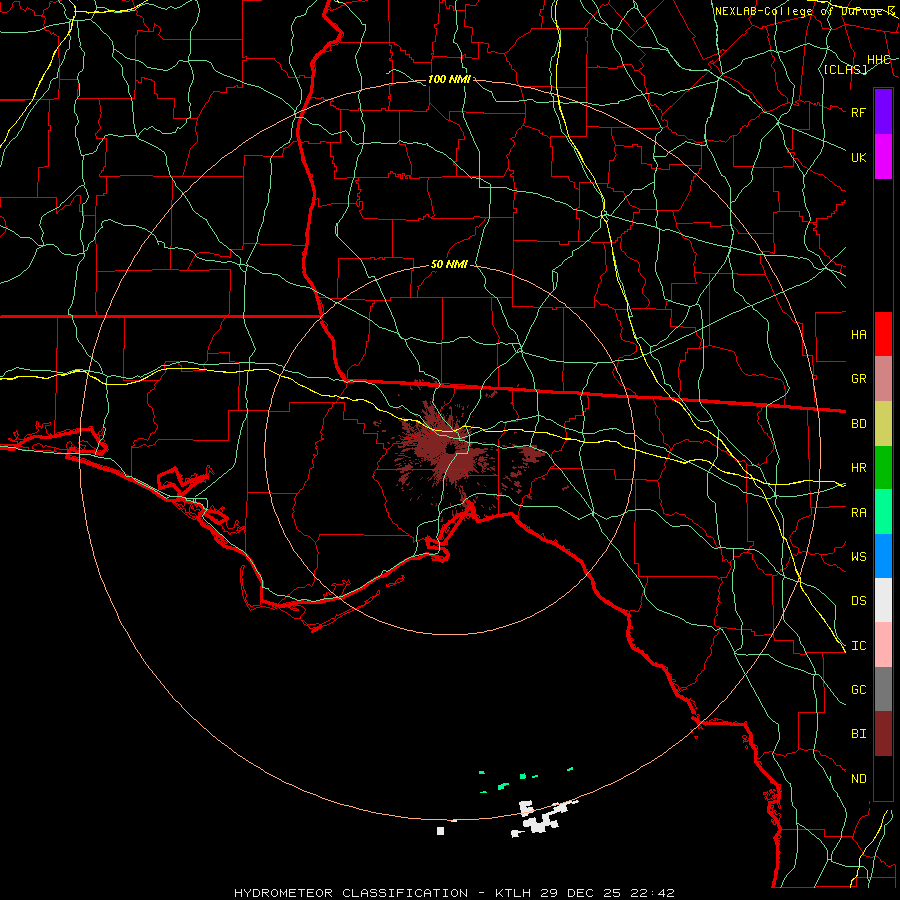The image size is (900, 900).
Task: Click the HR green legend swatch
Action: (x=883, y=468)
